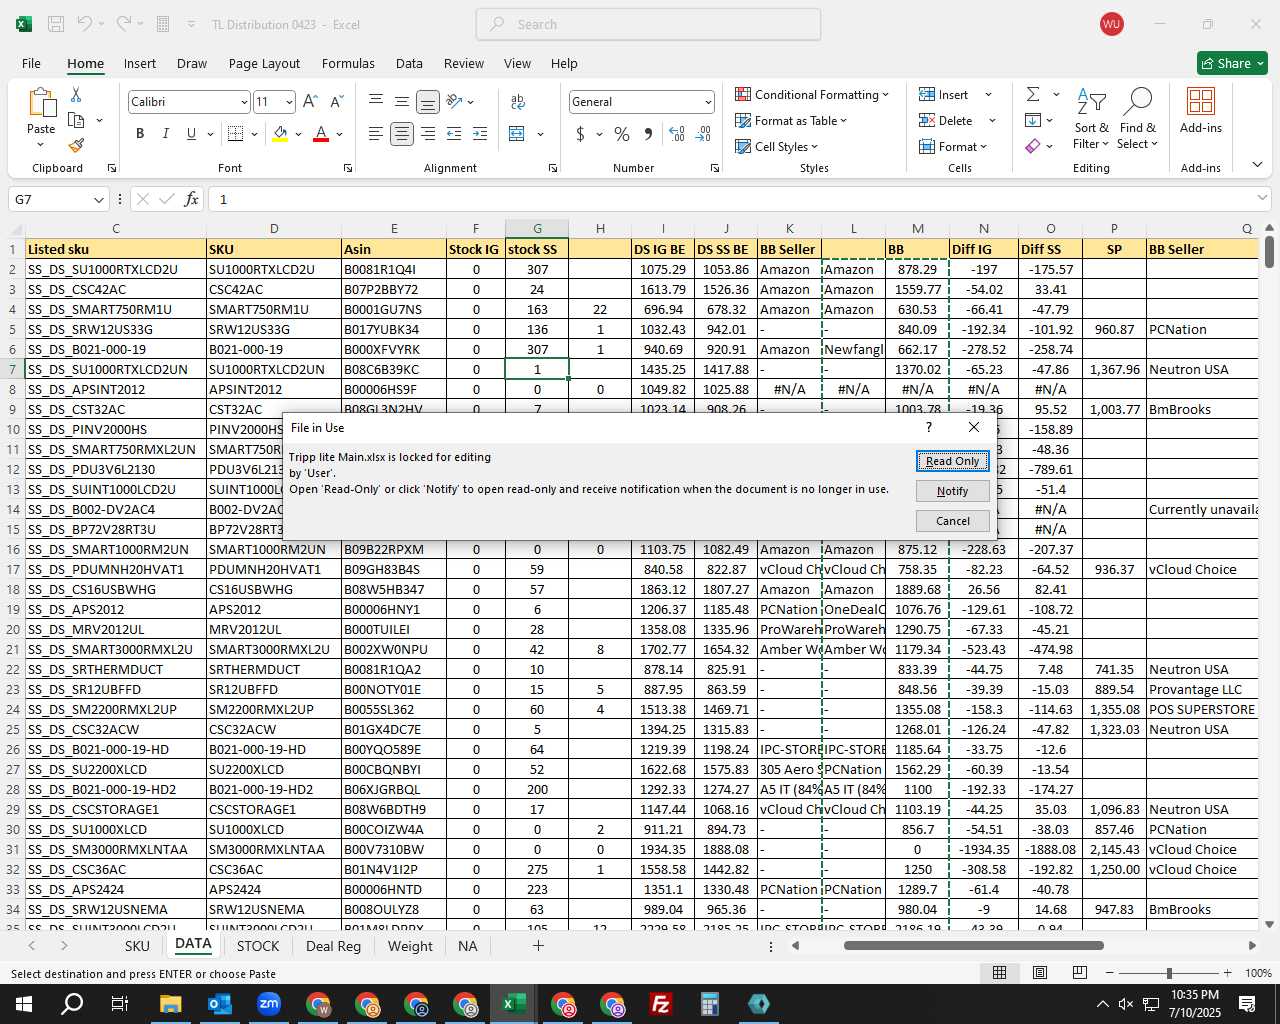The width and height of the screenshot is (1280, 1024).
Task: Click the Copy icon in Clipboard
Action: 76,120
